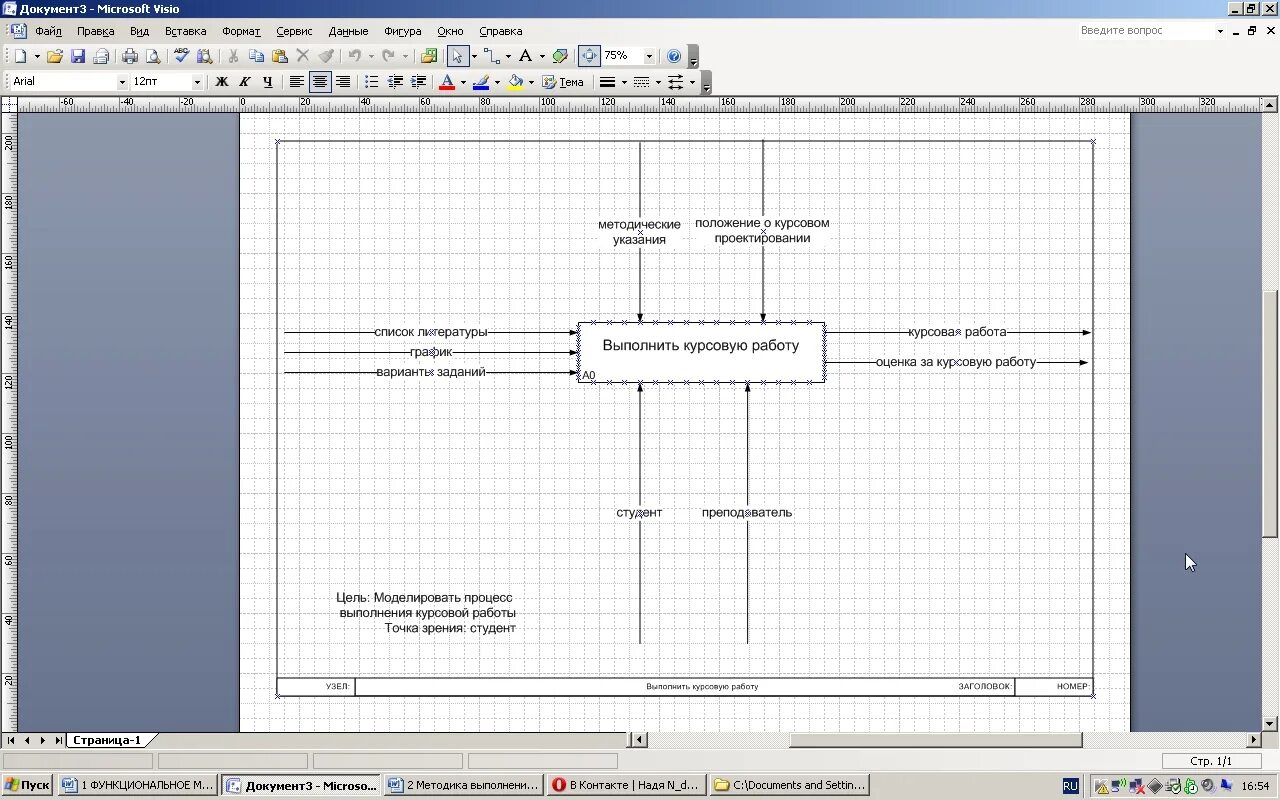Open the Shapes window icon
The height and width of the screenshot is (800, 1280).
[x=429, y=56]
